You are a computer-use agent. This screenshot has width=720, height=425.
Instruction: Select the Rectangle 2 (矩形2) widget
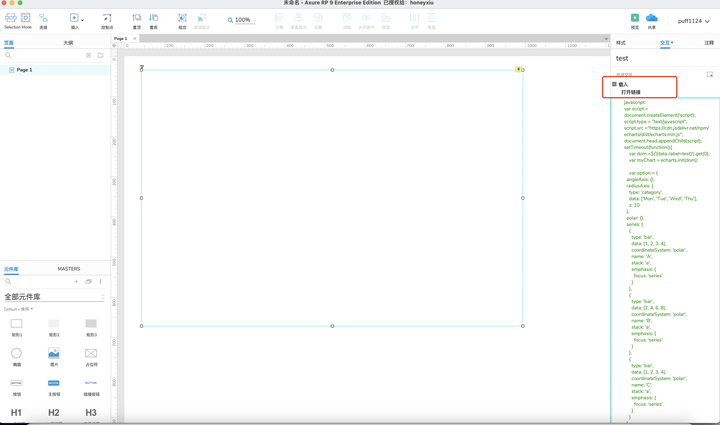54,327
